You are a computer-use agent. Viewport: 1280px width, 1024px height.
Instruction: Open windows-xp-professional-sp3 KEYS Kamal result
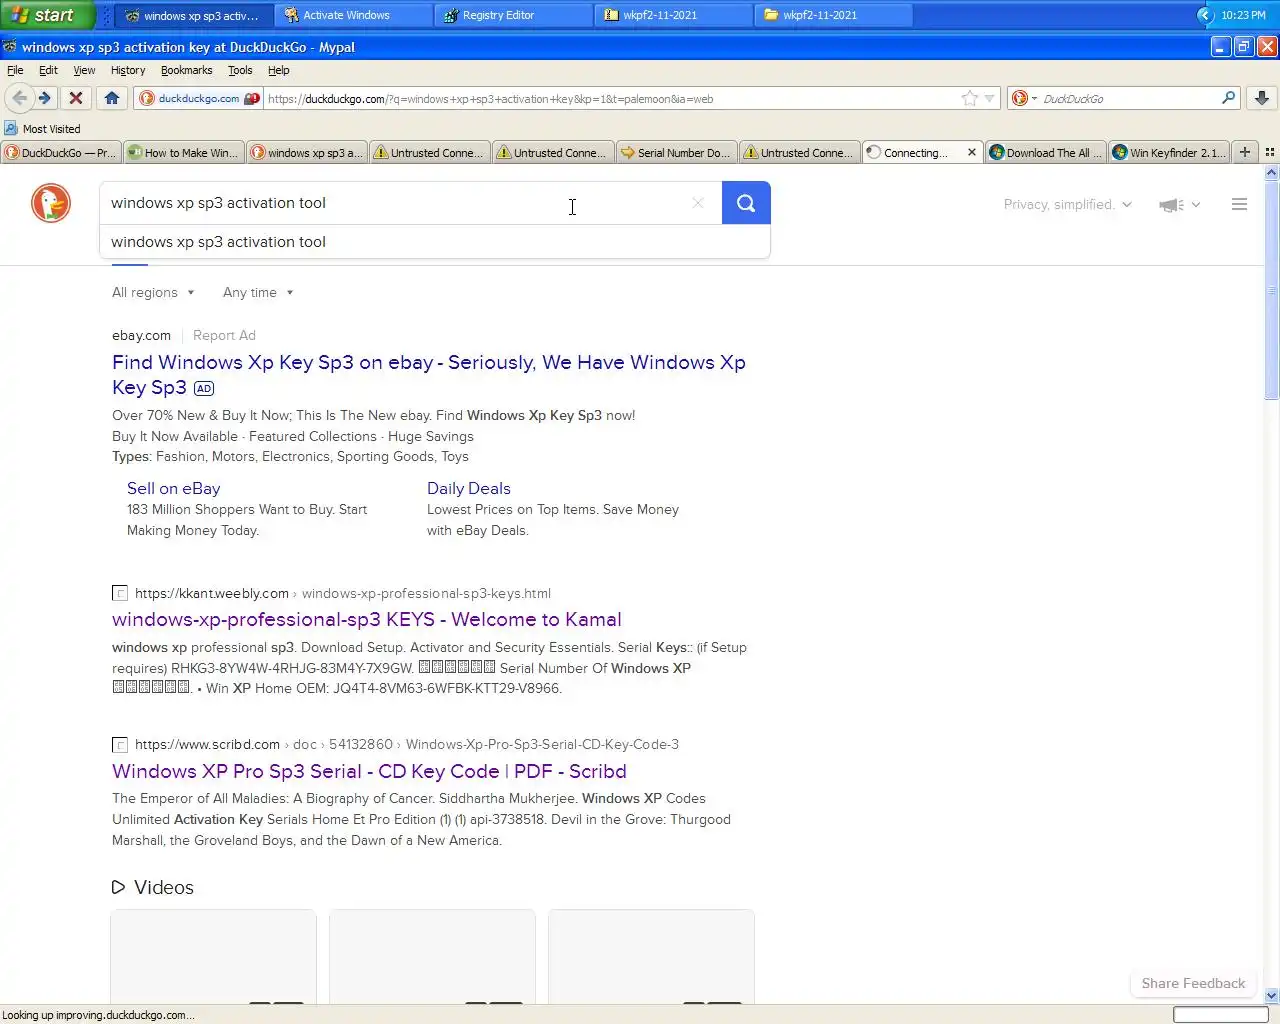pos(367,620)
